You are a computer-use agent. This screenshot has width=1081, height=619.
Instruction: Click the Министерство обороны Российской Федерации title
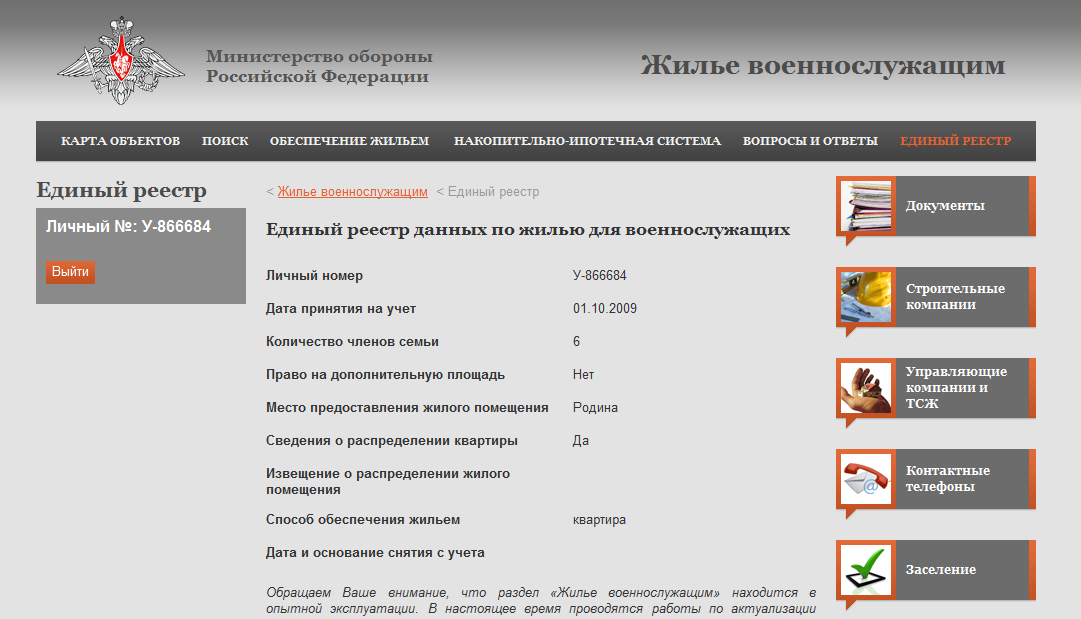point(319,67)
